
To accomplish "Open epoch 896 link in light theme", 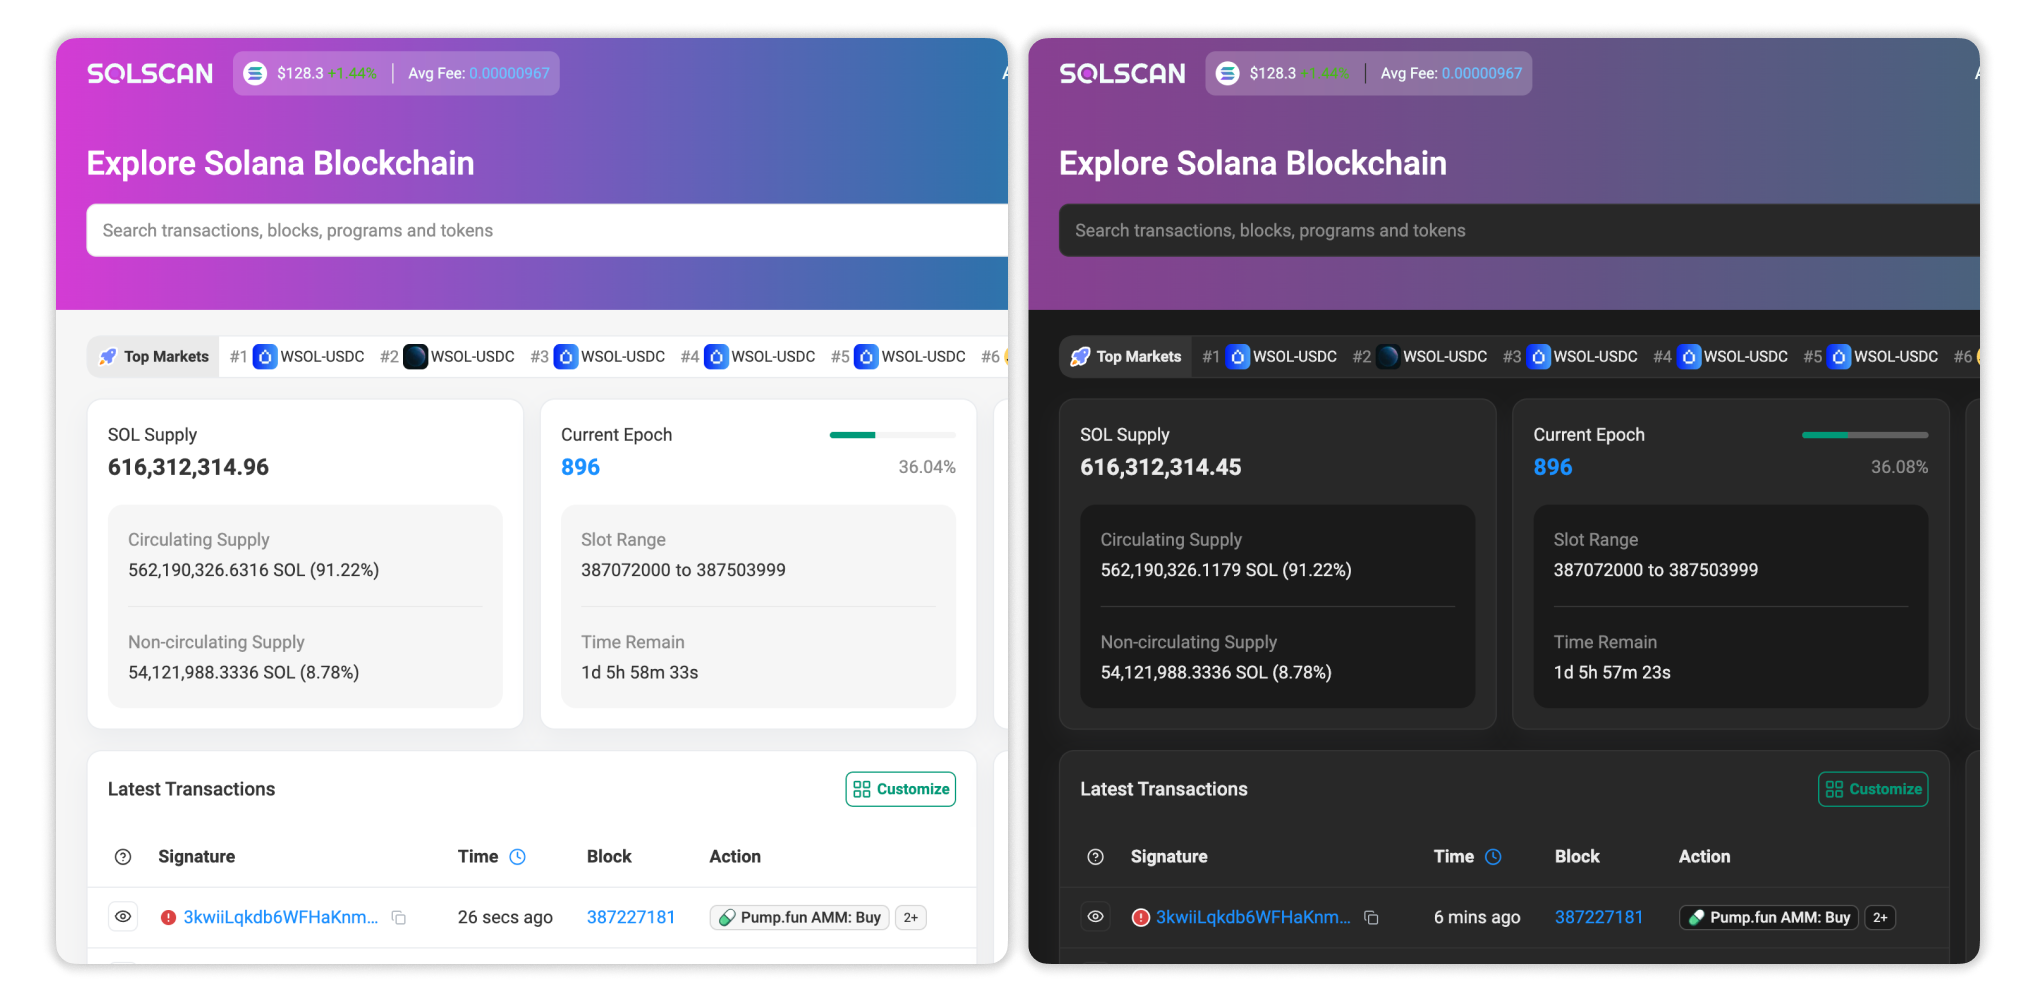I will [x=580, y=467].
